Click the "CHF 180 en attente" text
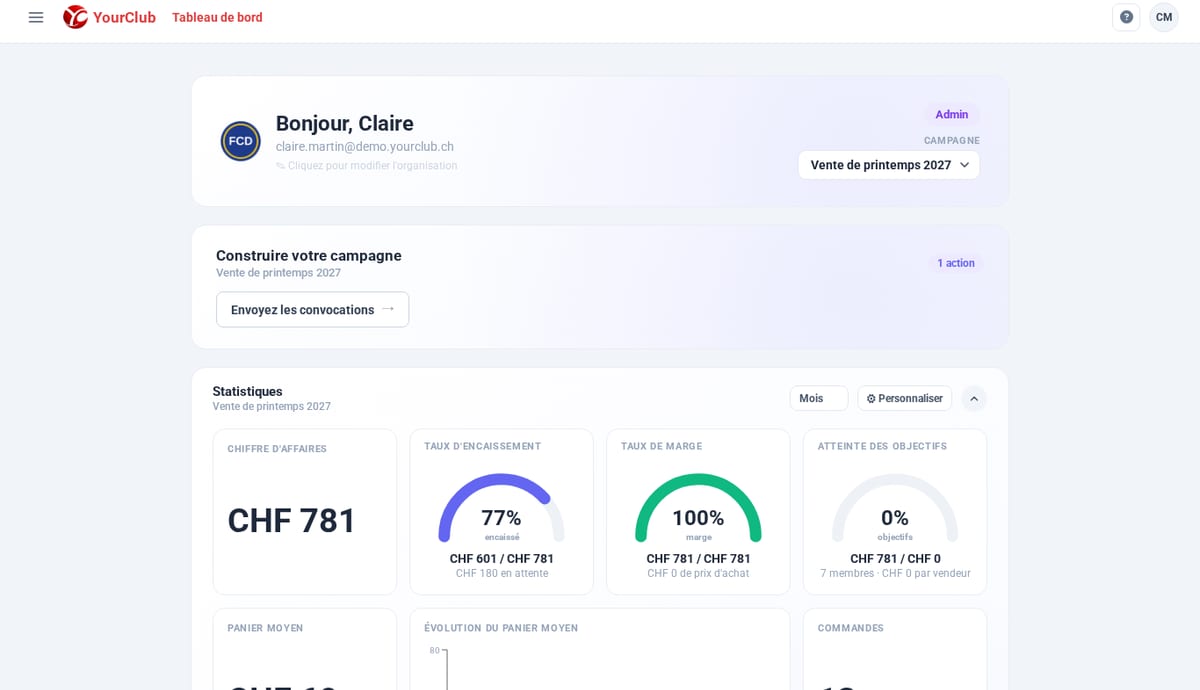 (x=502, y=574)
